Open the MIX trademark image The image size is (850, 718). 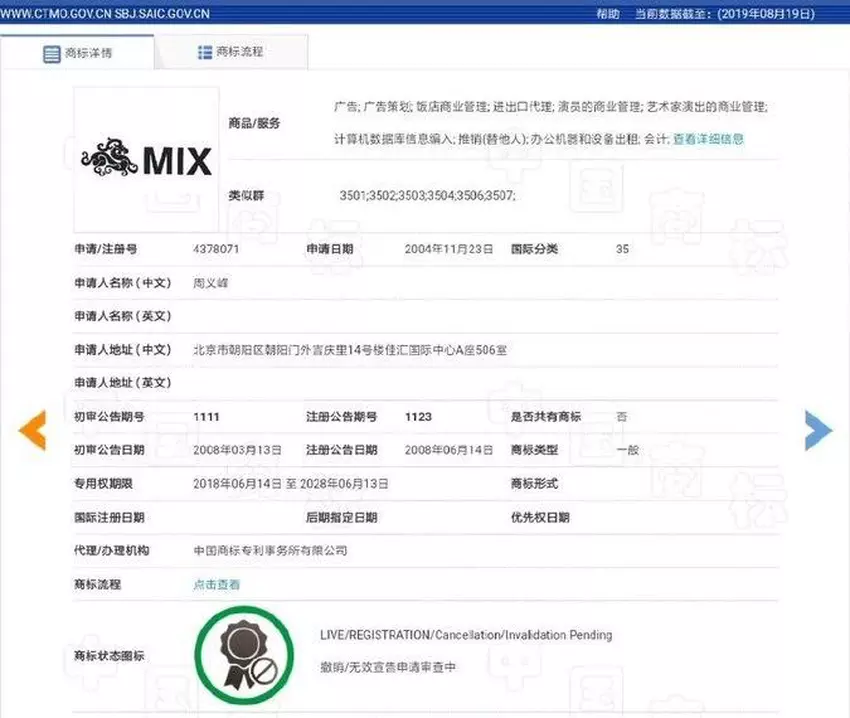point(146,159)
